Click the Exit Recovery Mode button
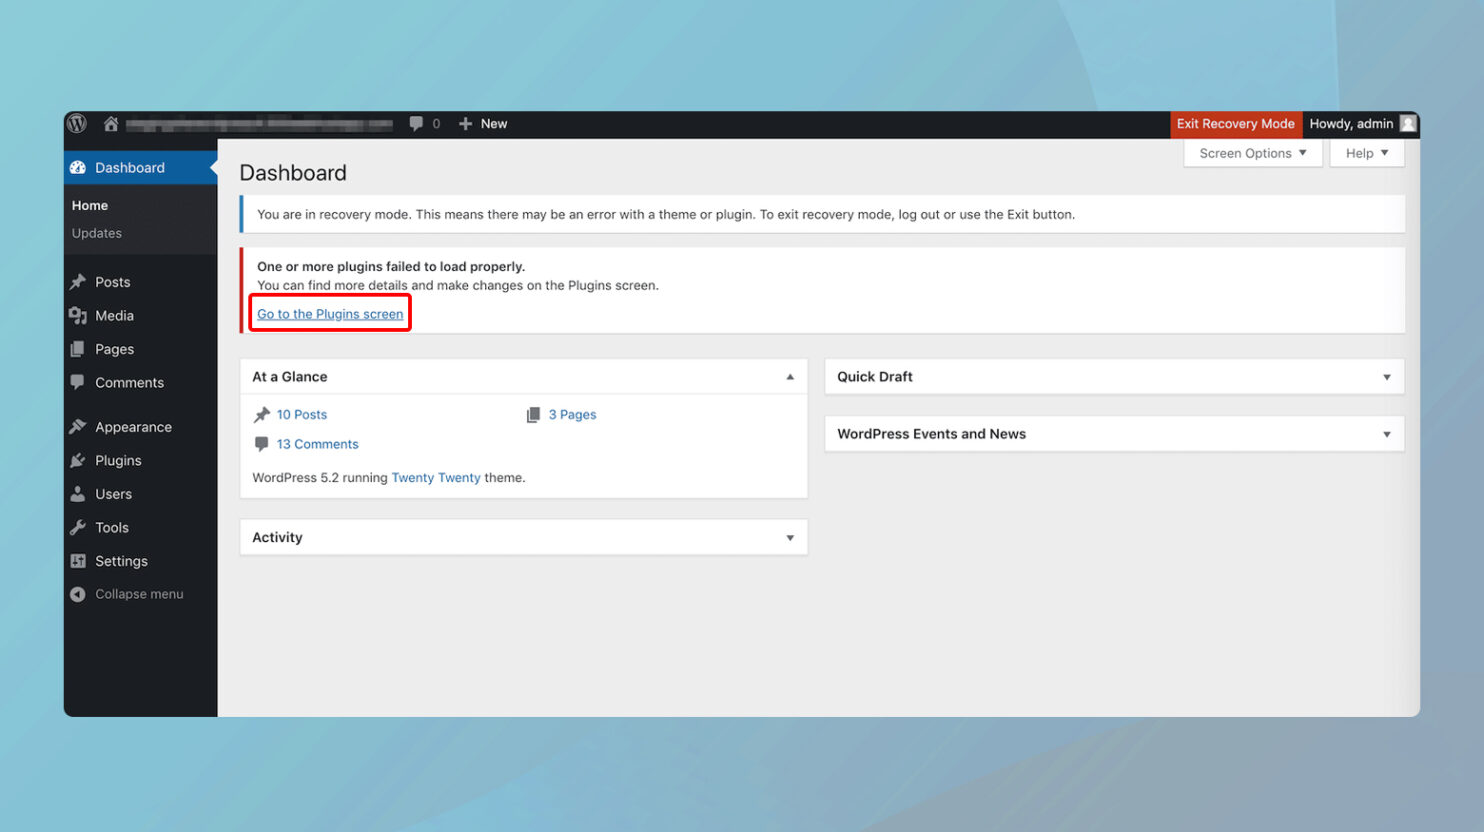The width and height of the screenshot is (1484, 832). coord(1236,123)
